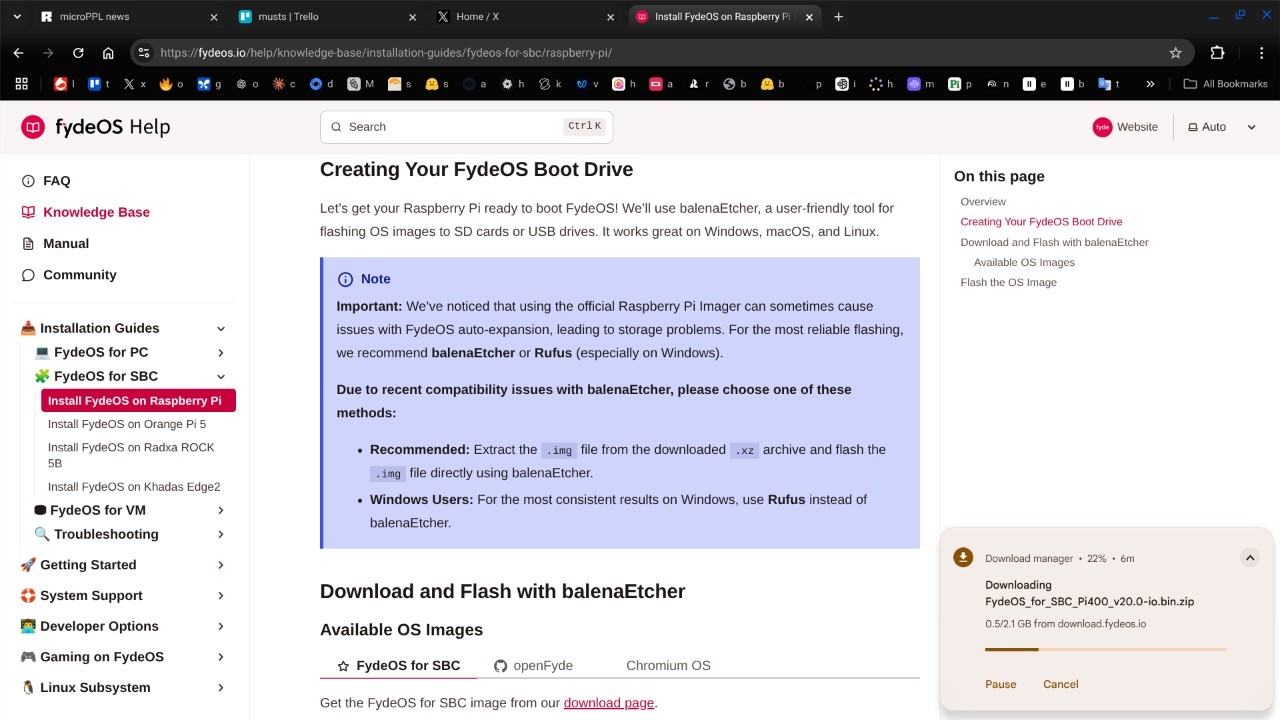The width and height of the screenshot is (1280, 720).
Task: Expand the System Support chevron
Action: (x=221, y=596)
